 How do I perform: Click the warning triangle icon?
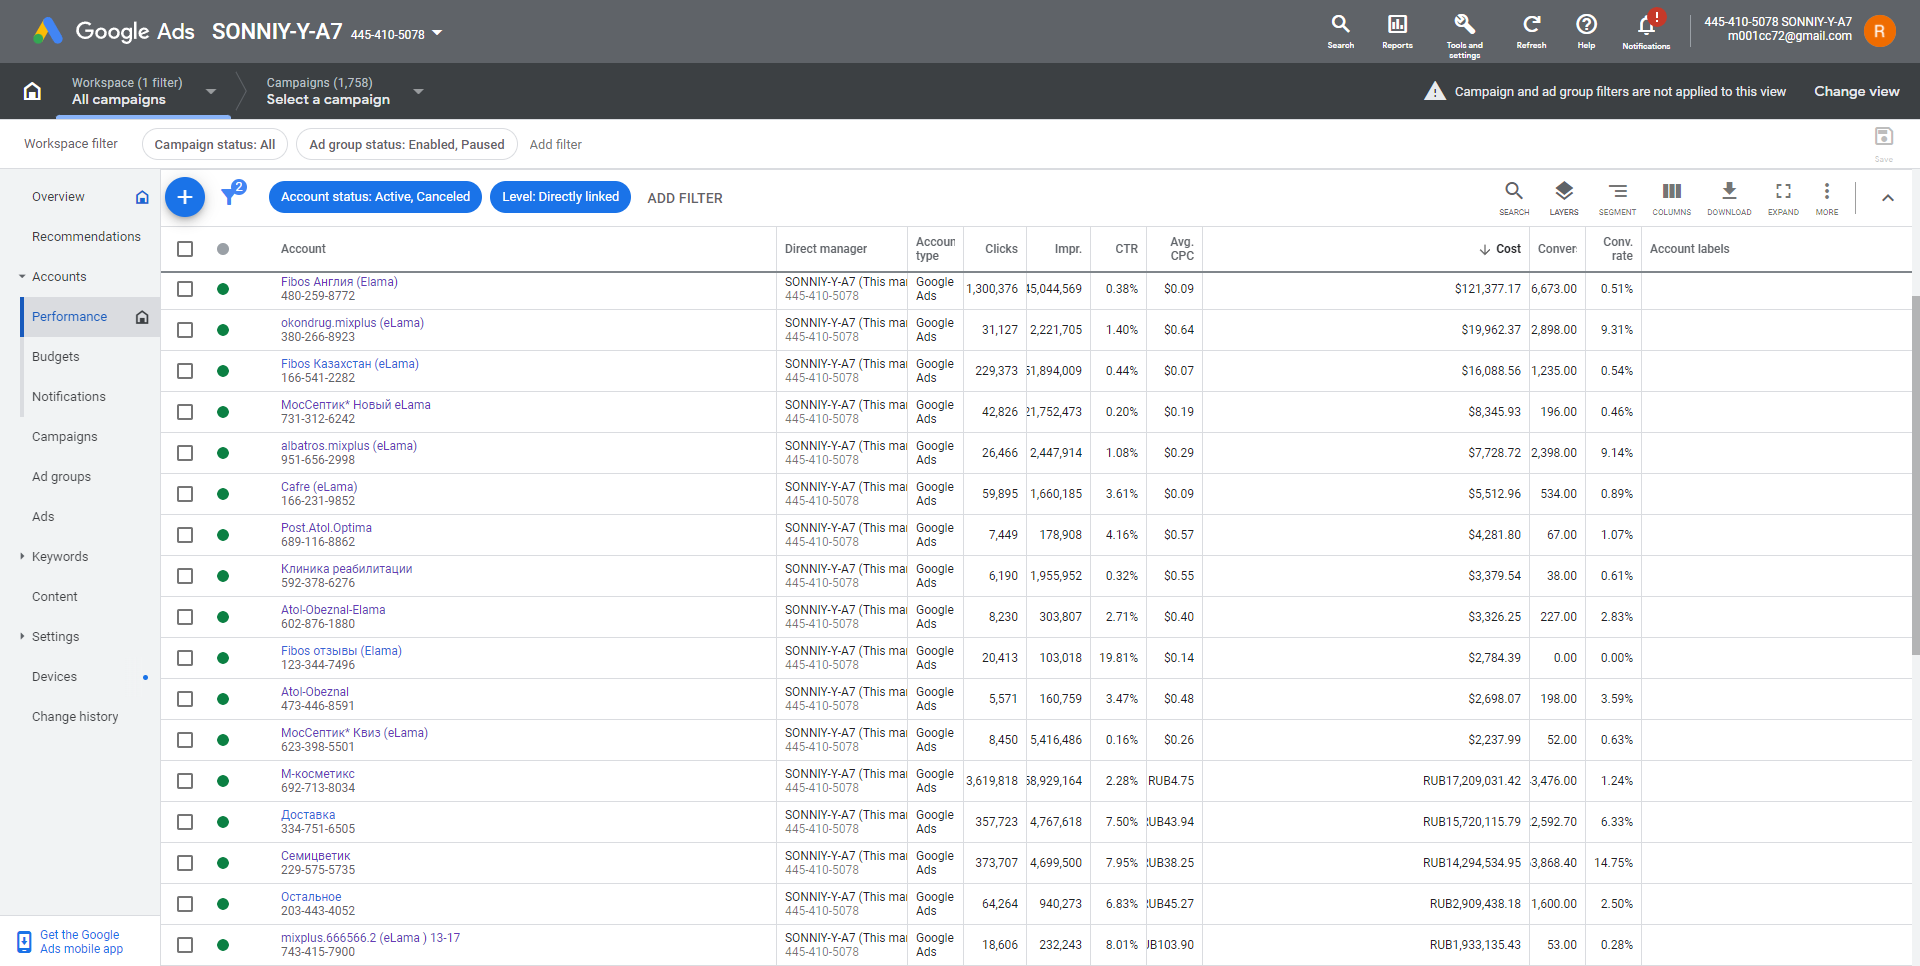click(x=1435, y=91)
